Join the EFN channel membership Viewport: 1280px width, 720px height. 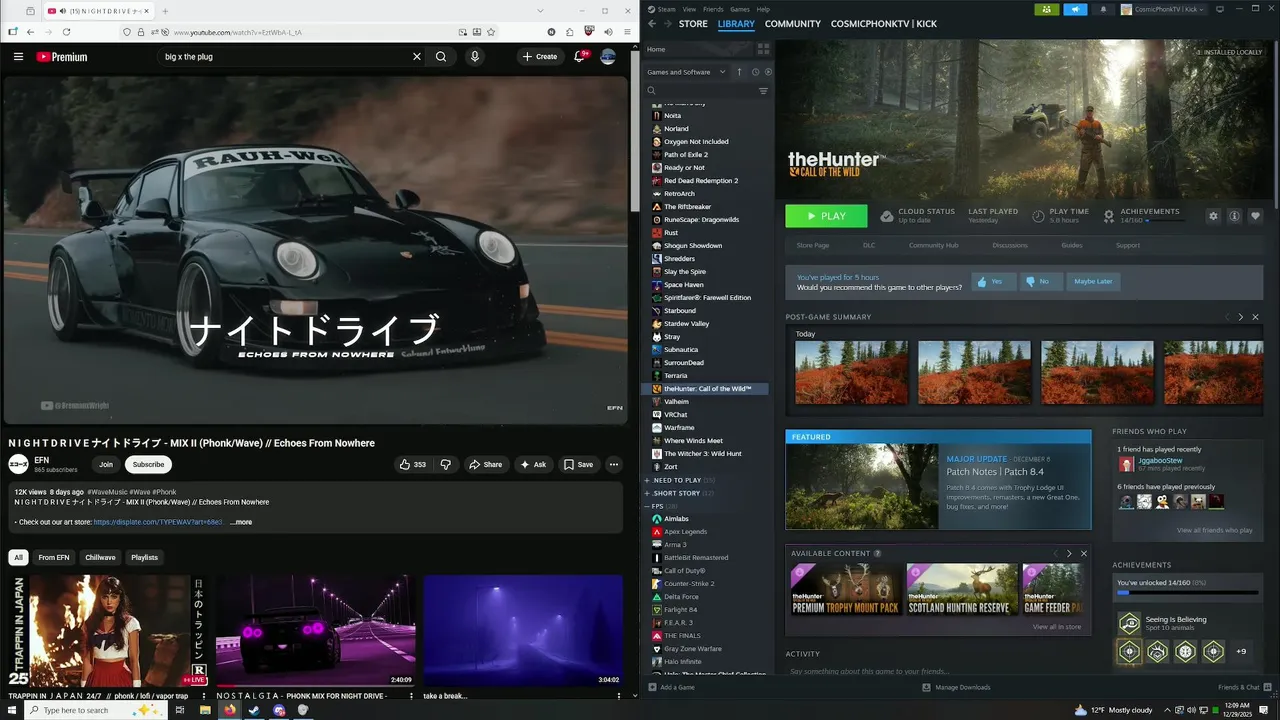(x=106, y=464)
